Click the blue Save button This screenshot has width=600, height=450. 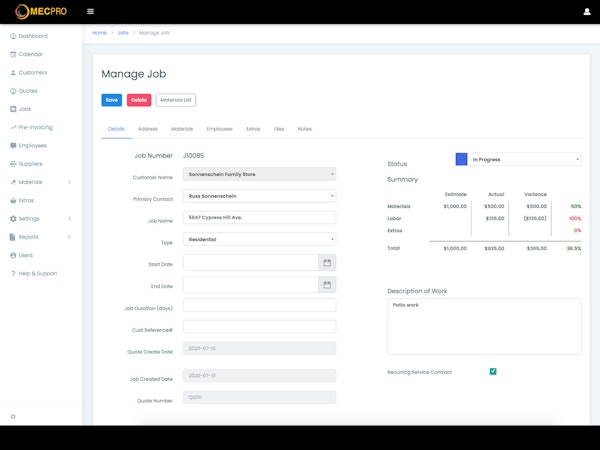(x=111, y=100)
